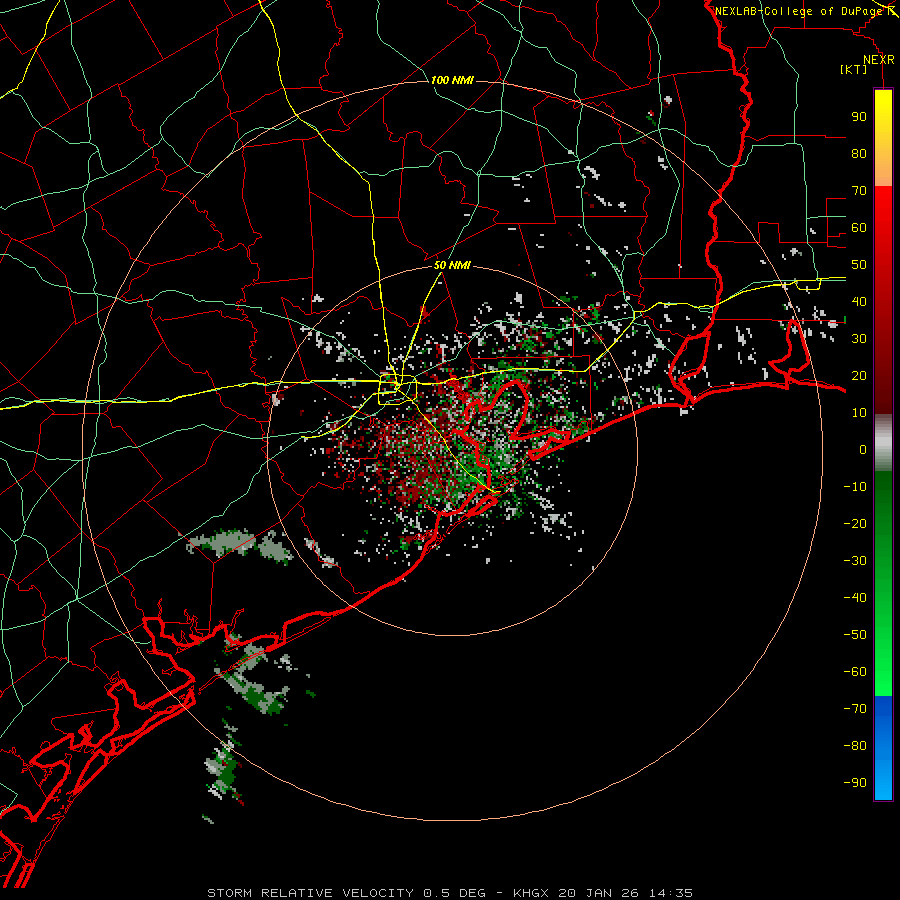
Task: Click the -50 value on the velocity scale
Action: [855, 635]
